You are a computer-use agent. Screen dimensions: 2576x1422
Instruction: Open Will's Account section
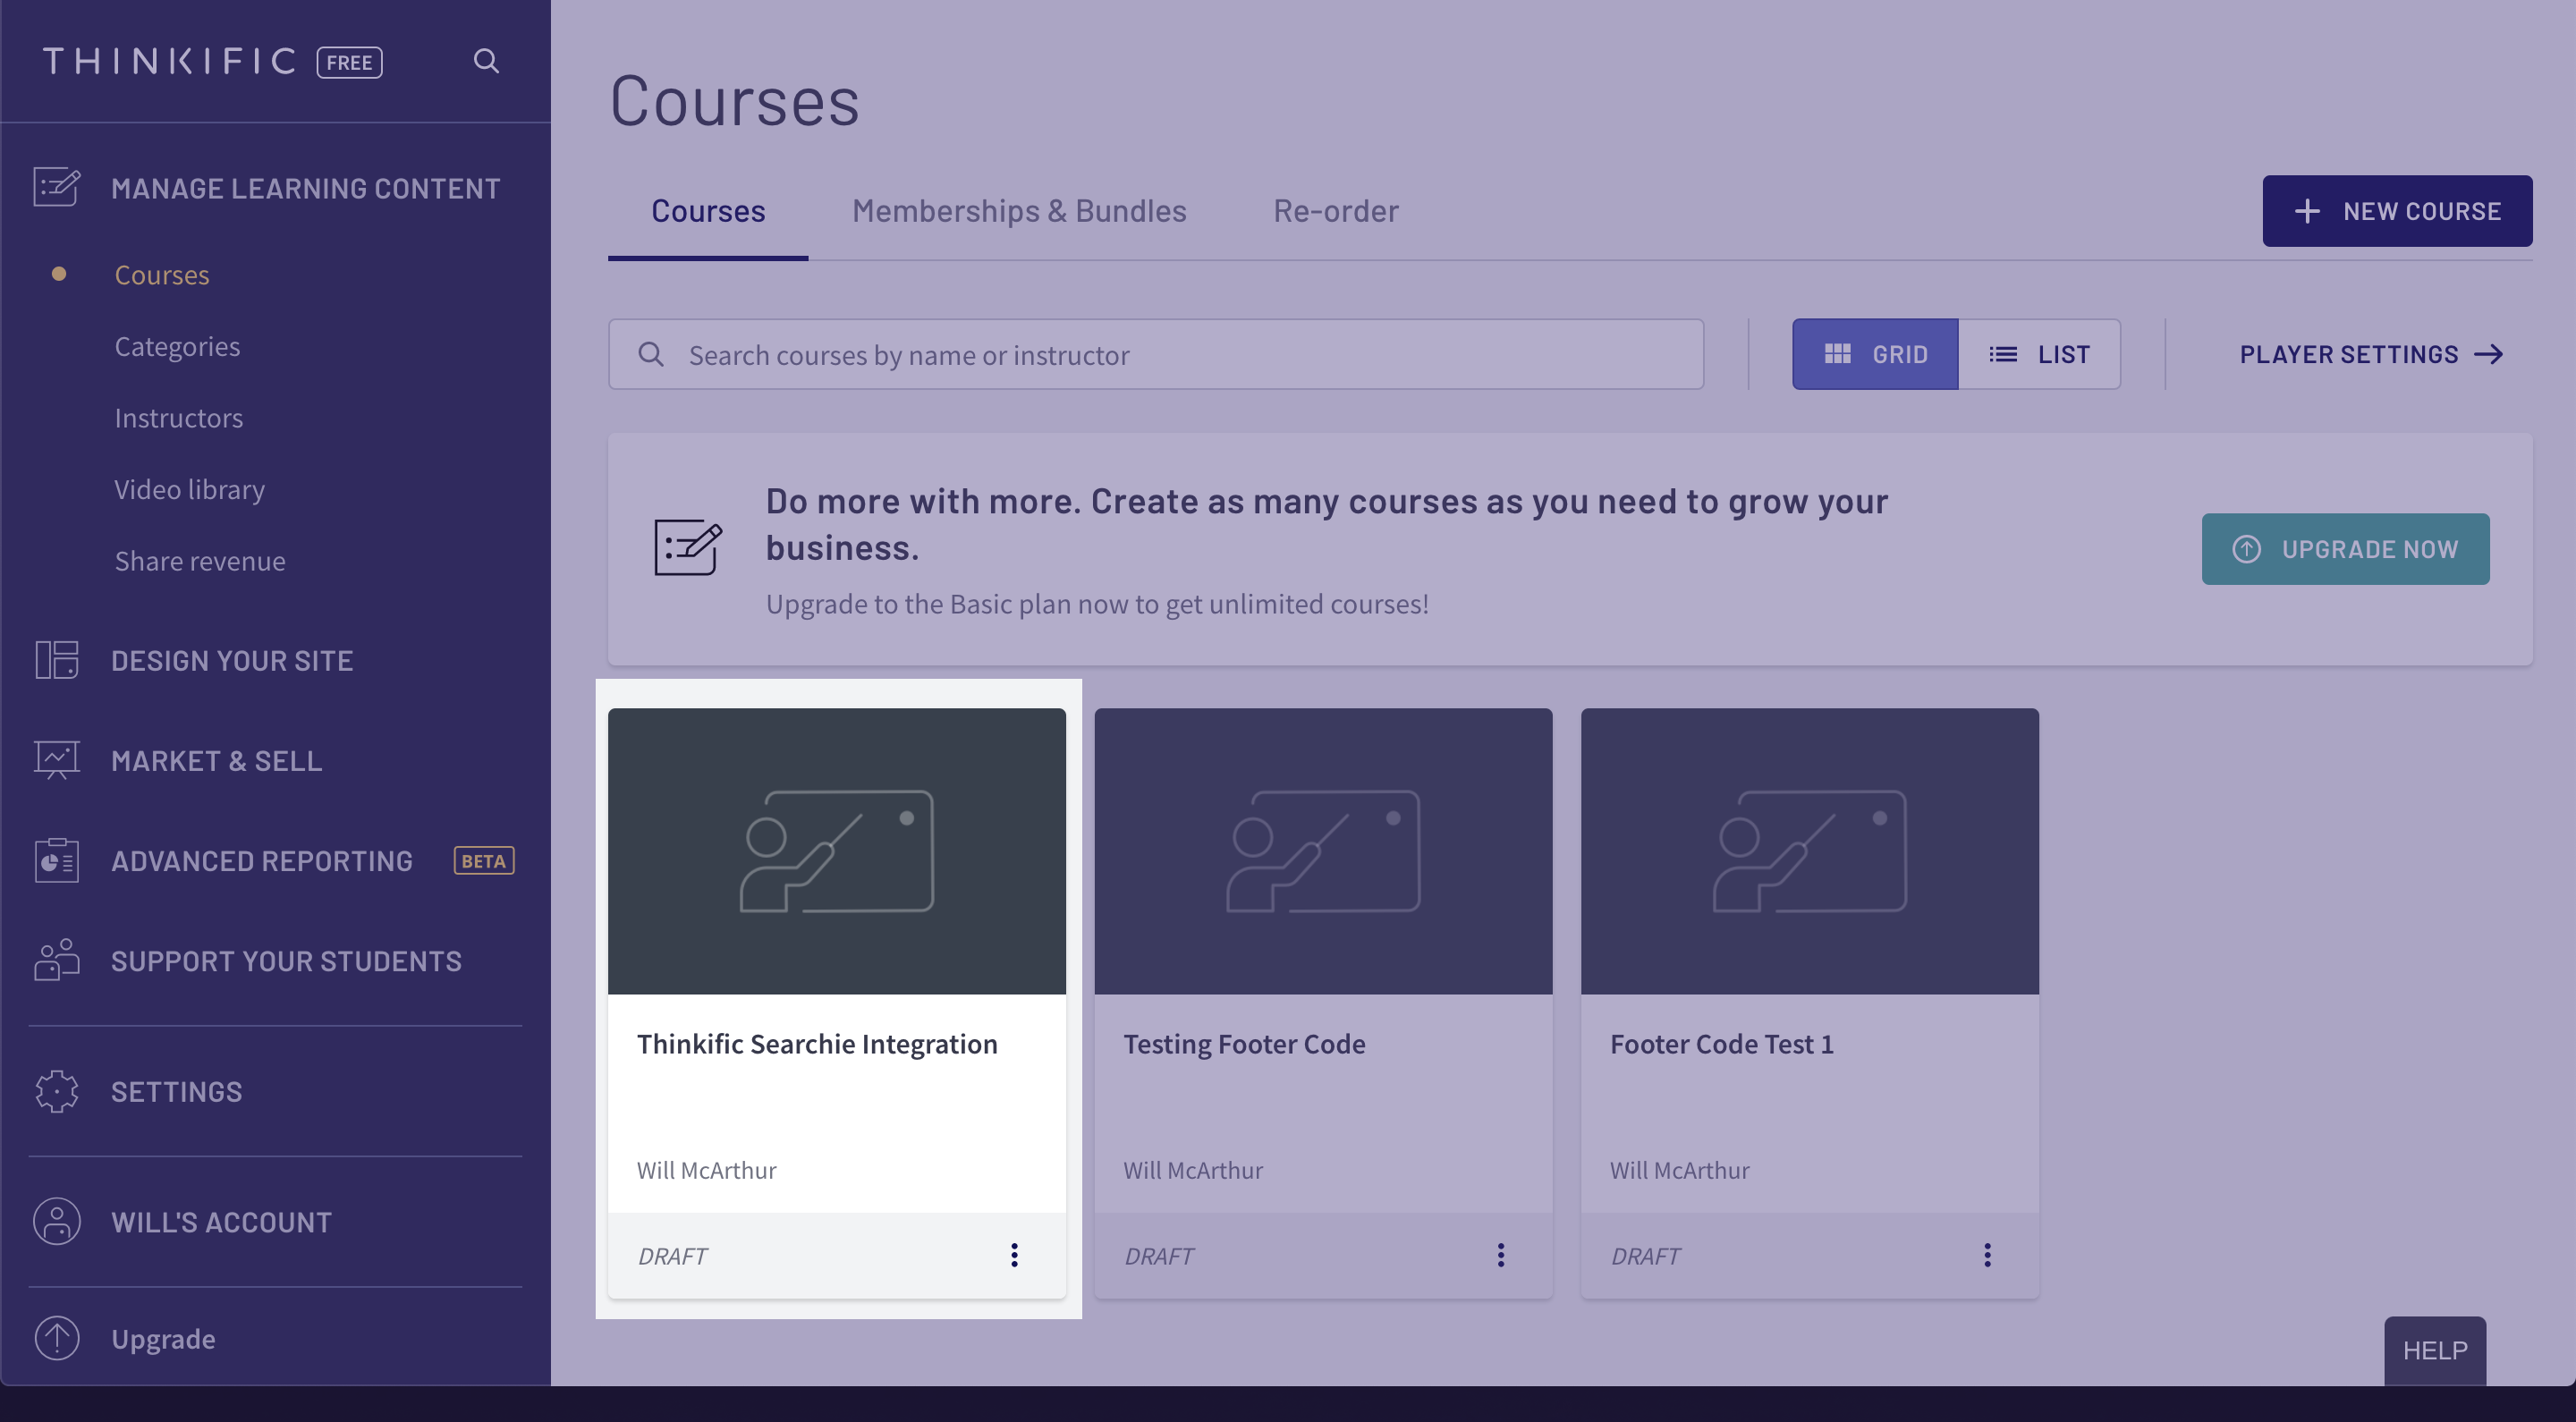(221, 1222)
